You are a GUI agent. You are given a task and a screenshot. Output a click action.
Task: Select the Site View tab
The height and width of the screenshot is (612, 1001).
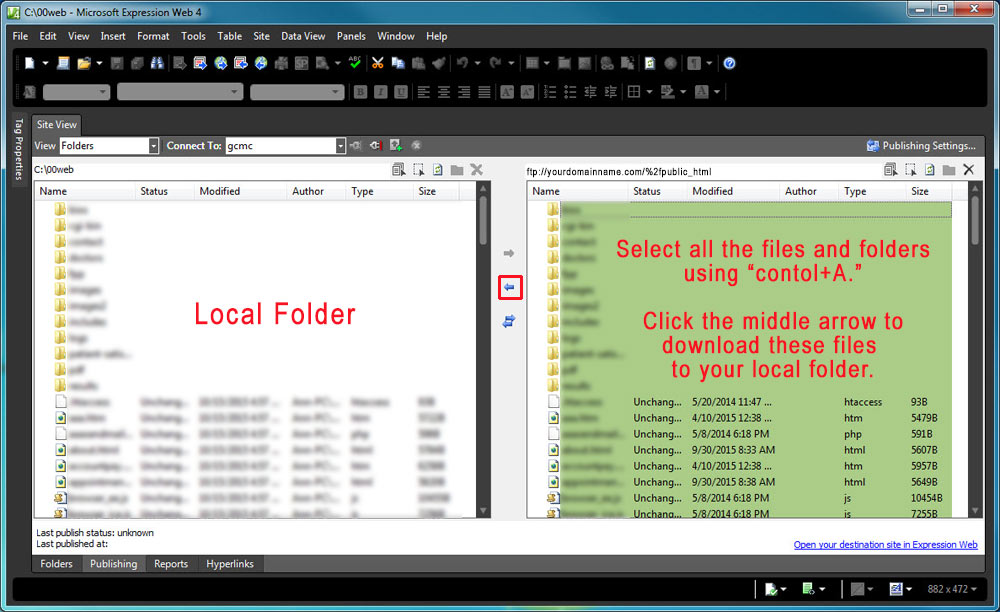(x=56, y=124)
